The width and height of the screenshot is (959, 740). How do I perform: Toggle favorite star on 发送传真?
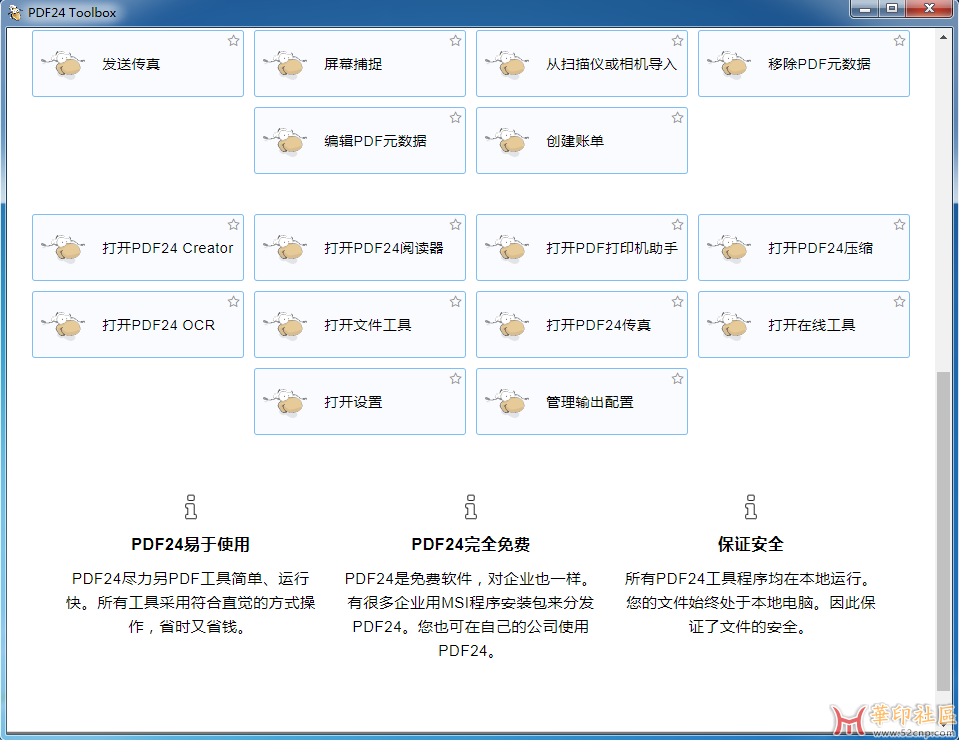234,41
